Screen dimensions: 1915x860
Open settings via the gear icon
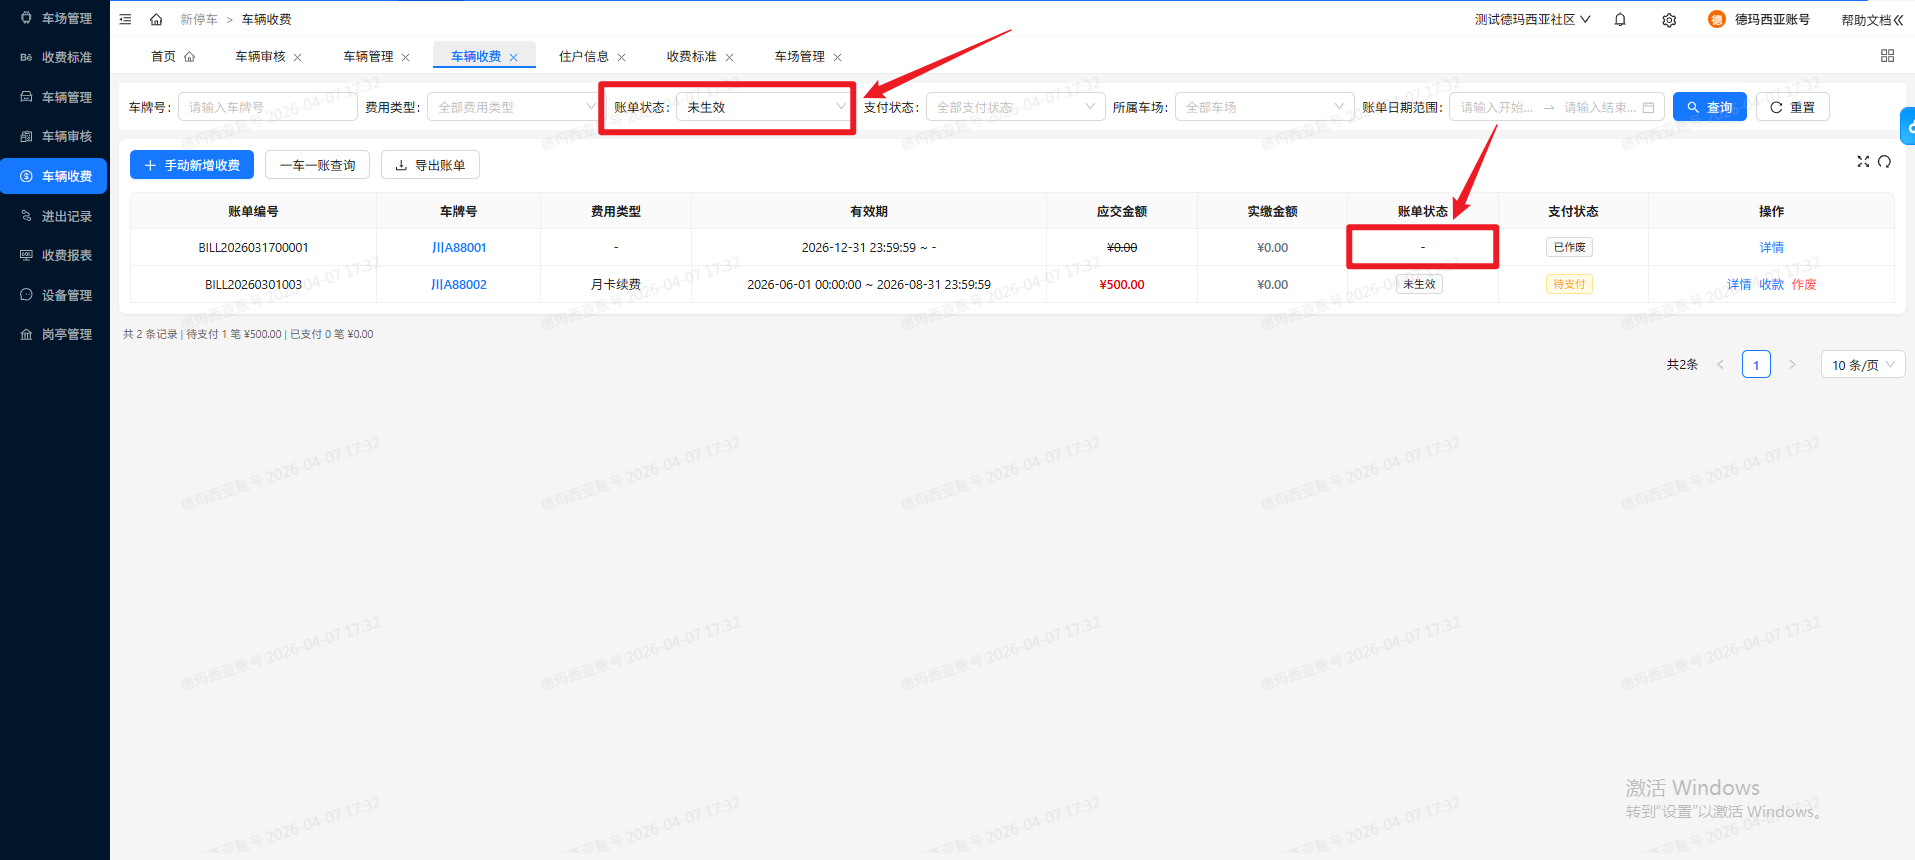point(1669,20)
